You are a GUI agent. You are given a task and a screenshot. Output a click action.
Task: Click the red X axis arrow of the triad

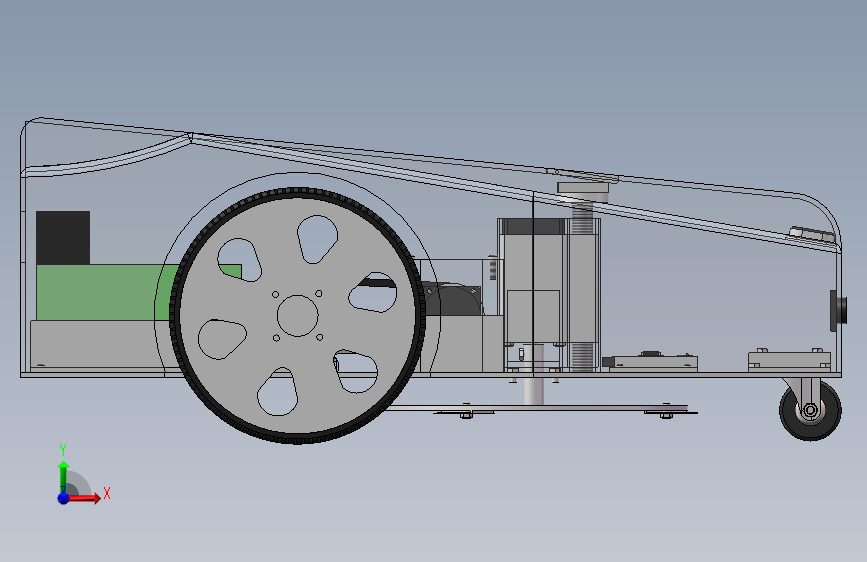tap(84, 498)
